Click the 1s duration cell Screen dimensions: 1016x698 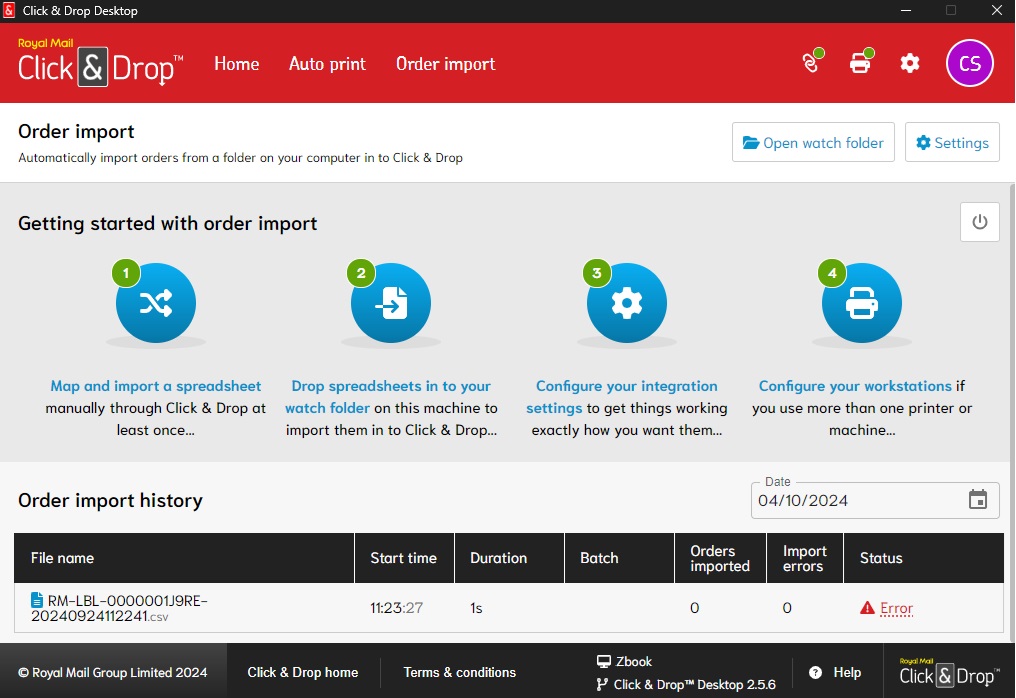476,608
